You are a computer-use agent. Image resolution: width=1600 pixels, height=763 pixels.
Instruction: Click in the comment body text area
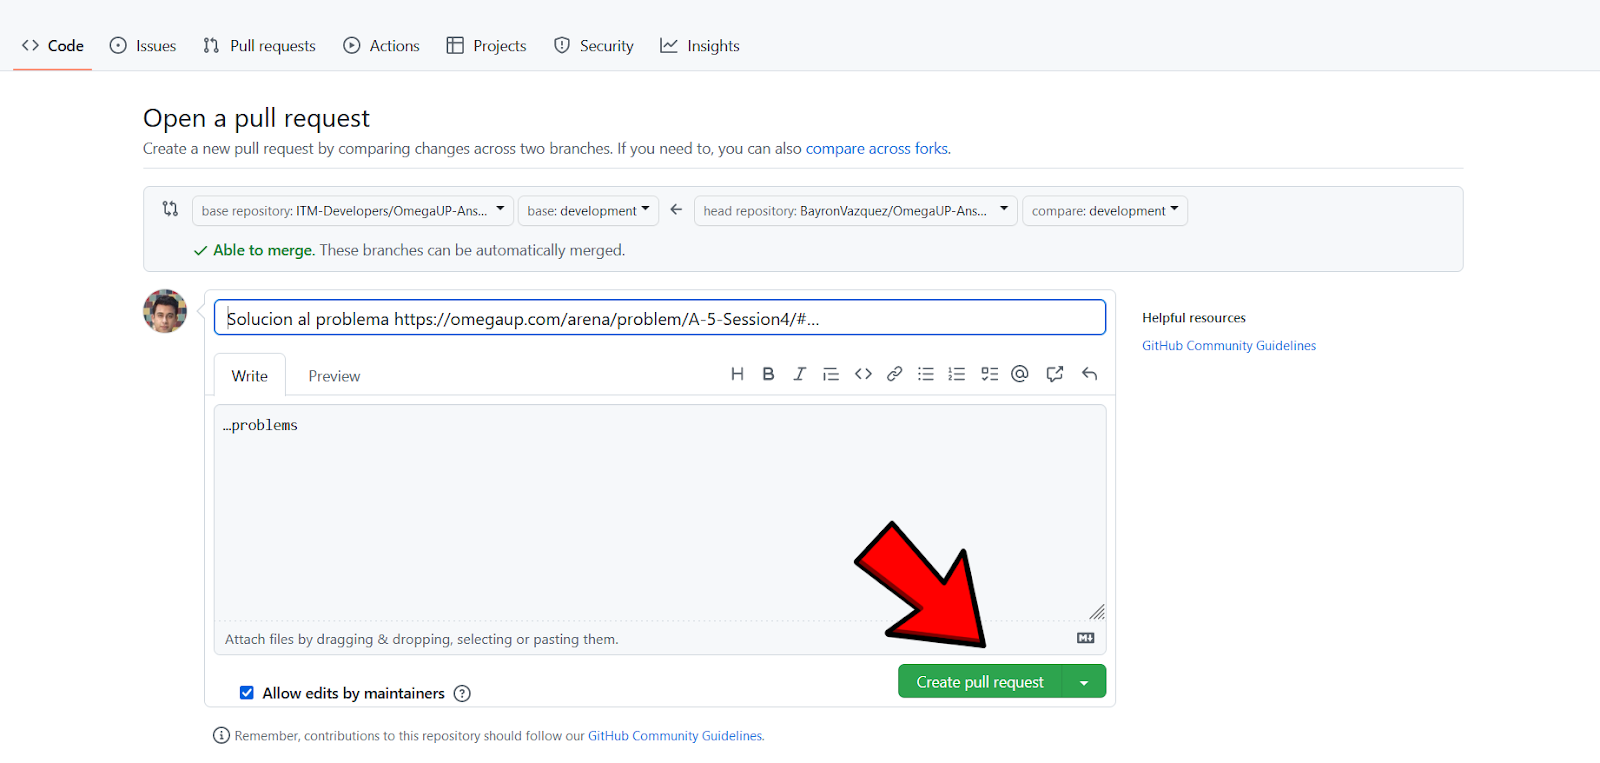coord(660,512)
